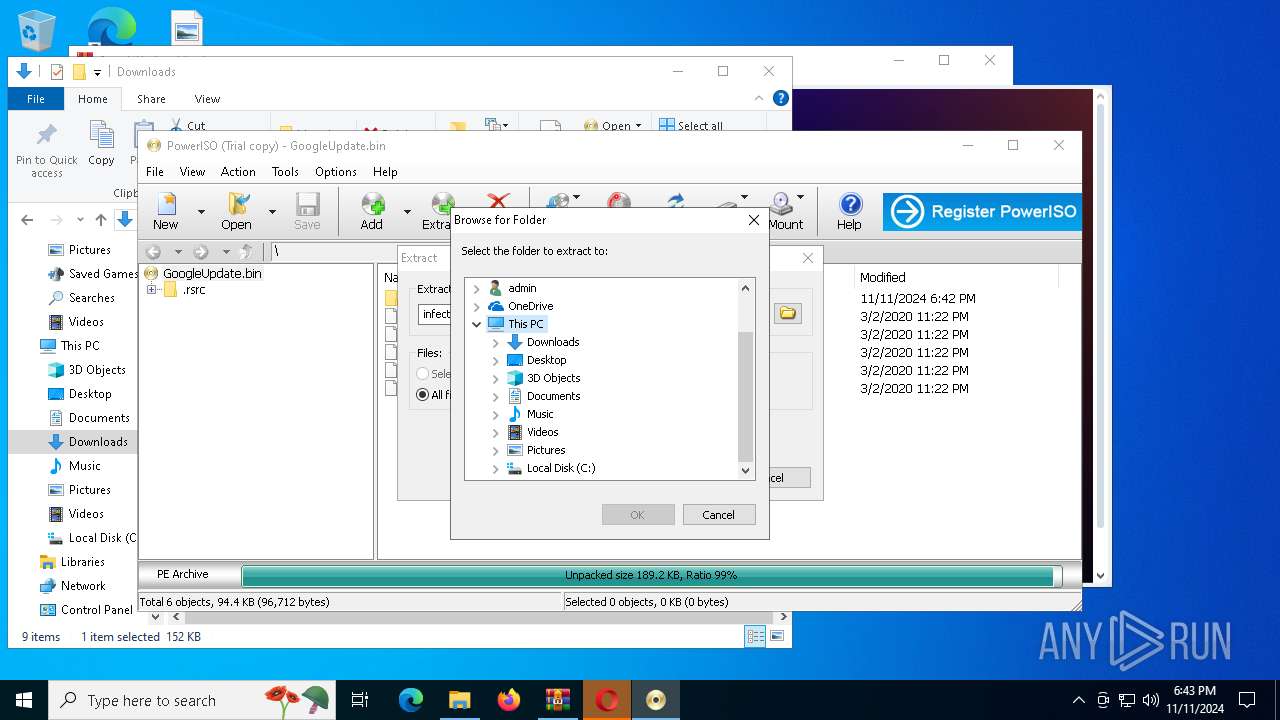The image size is (1280, 720).
Task: Close the Browse for Folder dialog
Action: tap(754, 220)
